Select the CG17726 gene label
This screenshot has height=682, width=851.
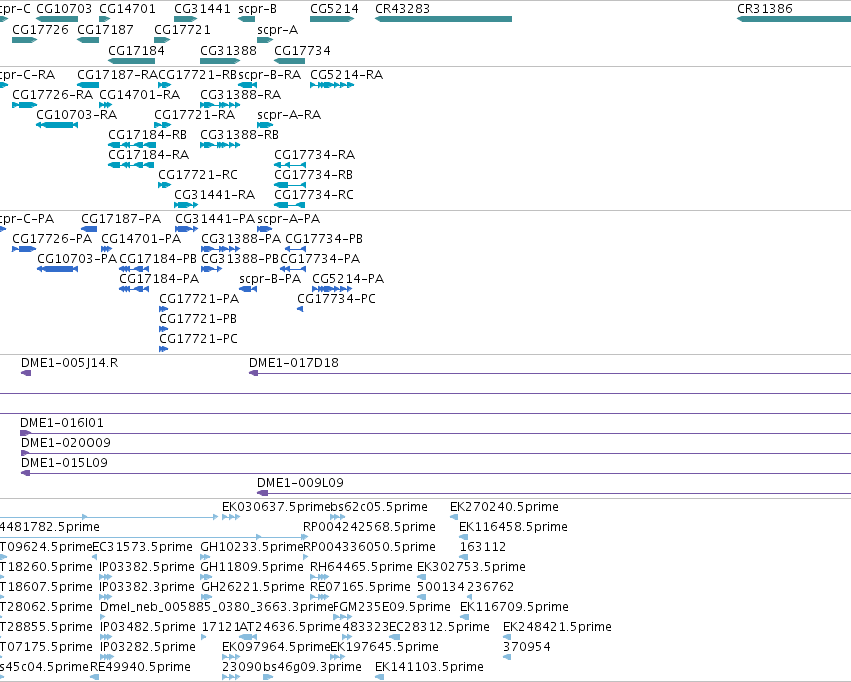point(40,30)
